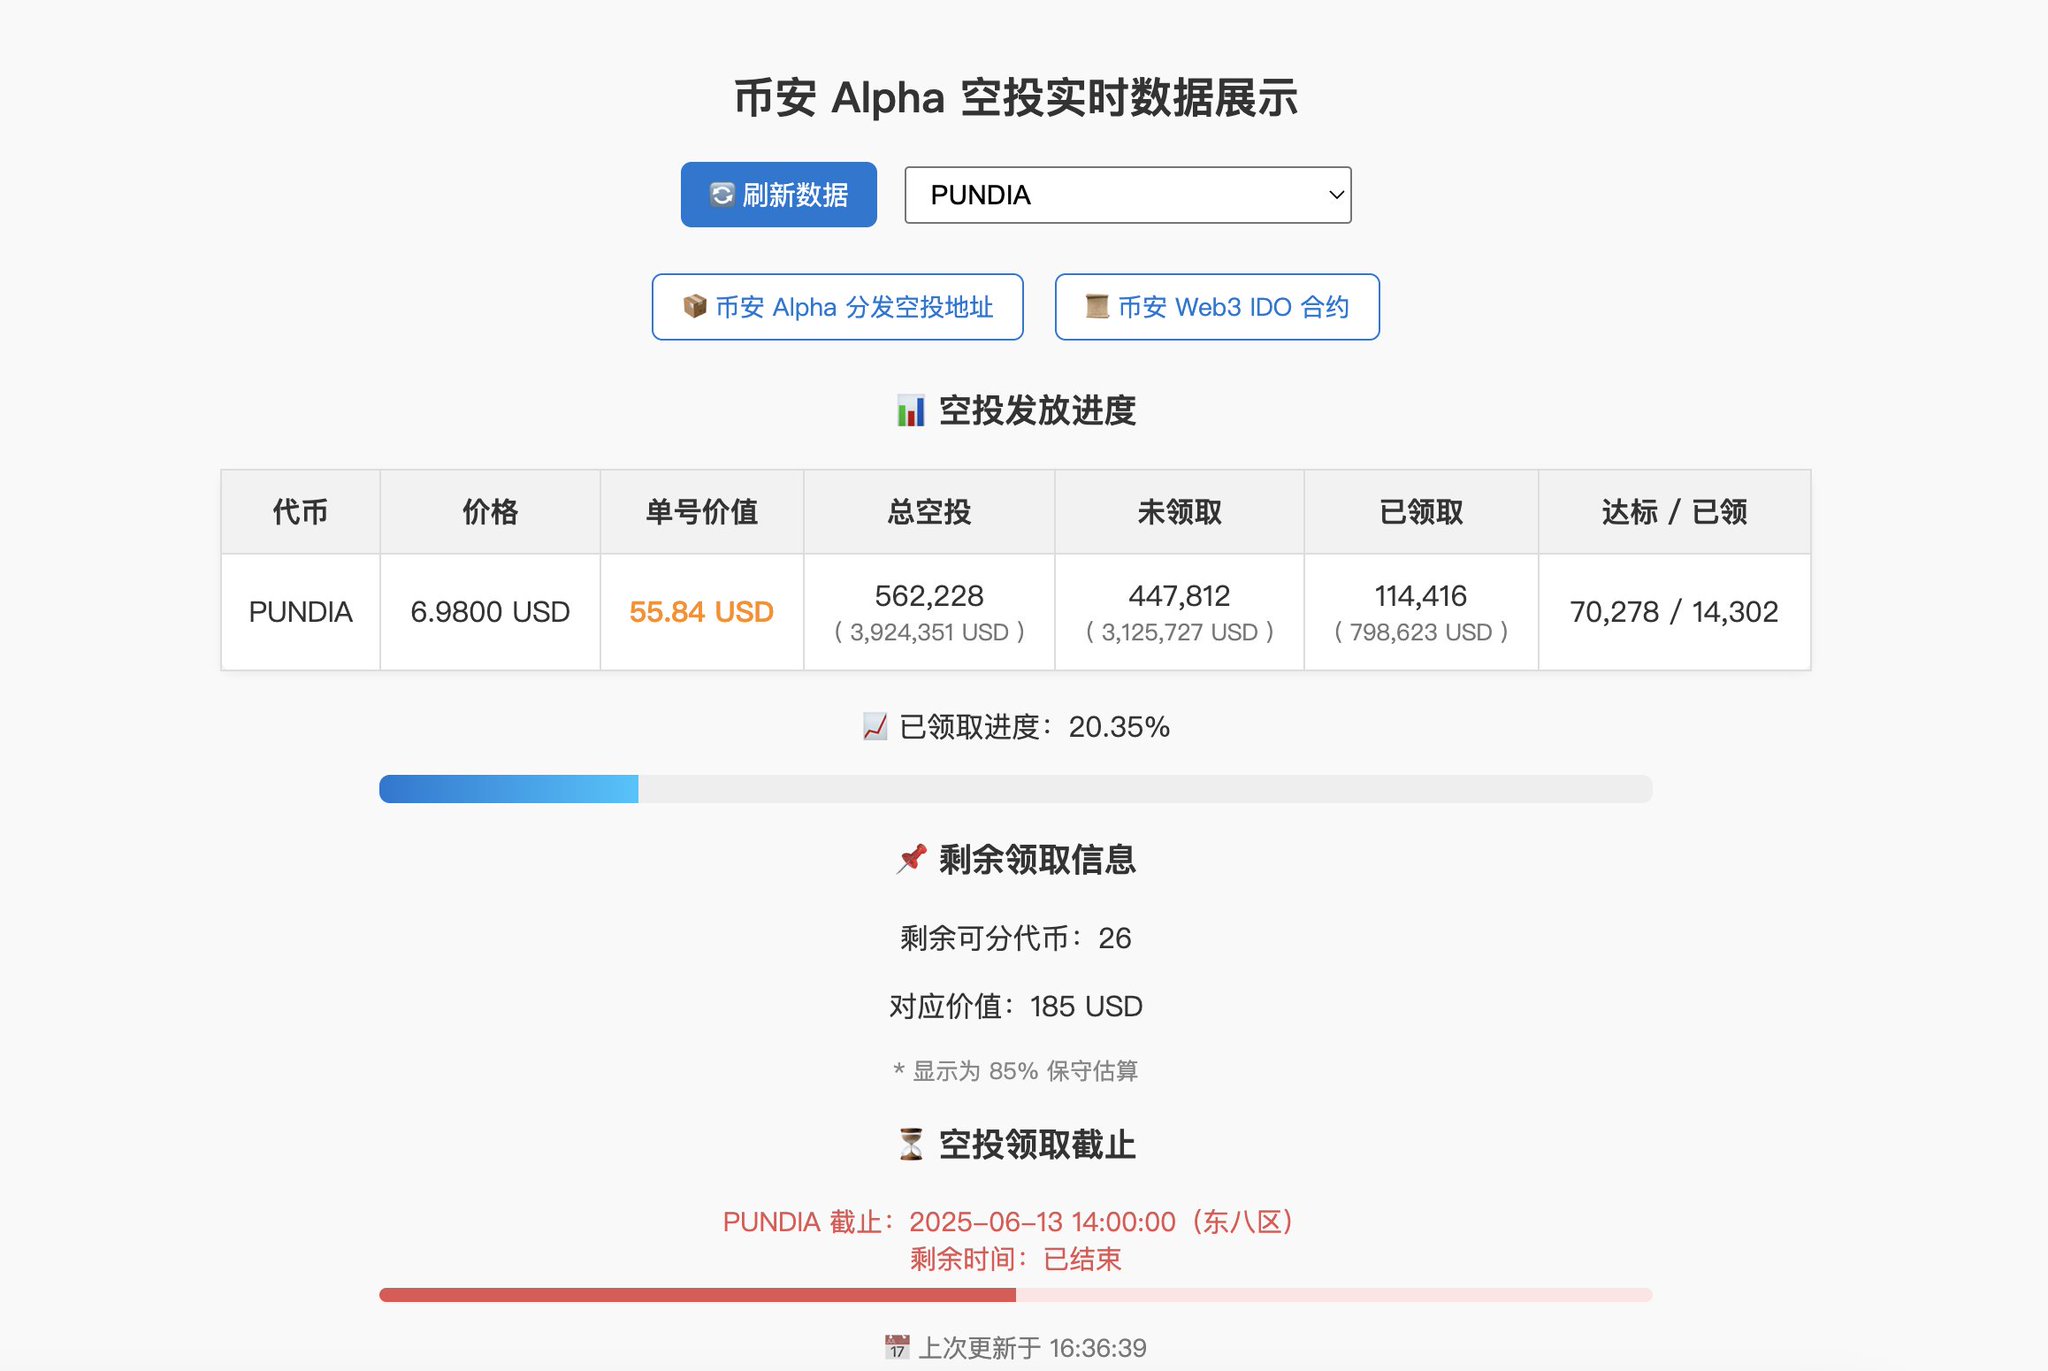Click the 总空投 column header
Viewport: 2048px width, 1371px height.
click(x=929, y=512)
